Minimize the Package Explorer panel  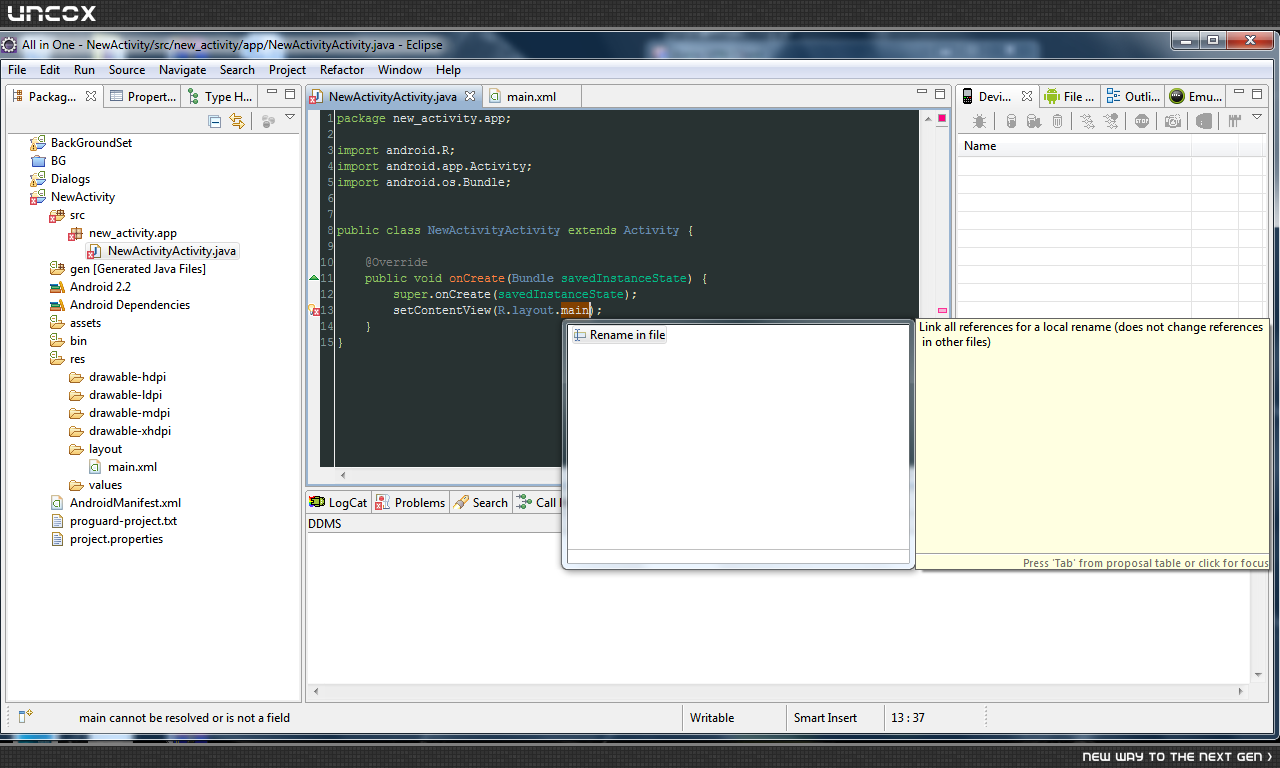click(x=272, y=93)
